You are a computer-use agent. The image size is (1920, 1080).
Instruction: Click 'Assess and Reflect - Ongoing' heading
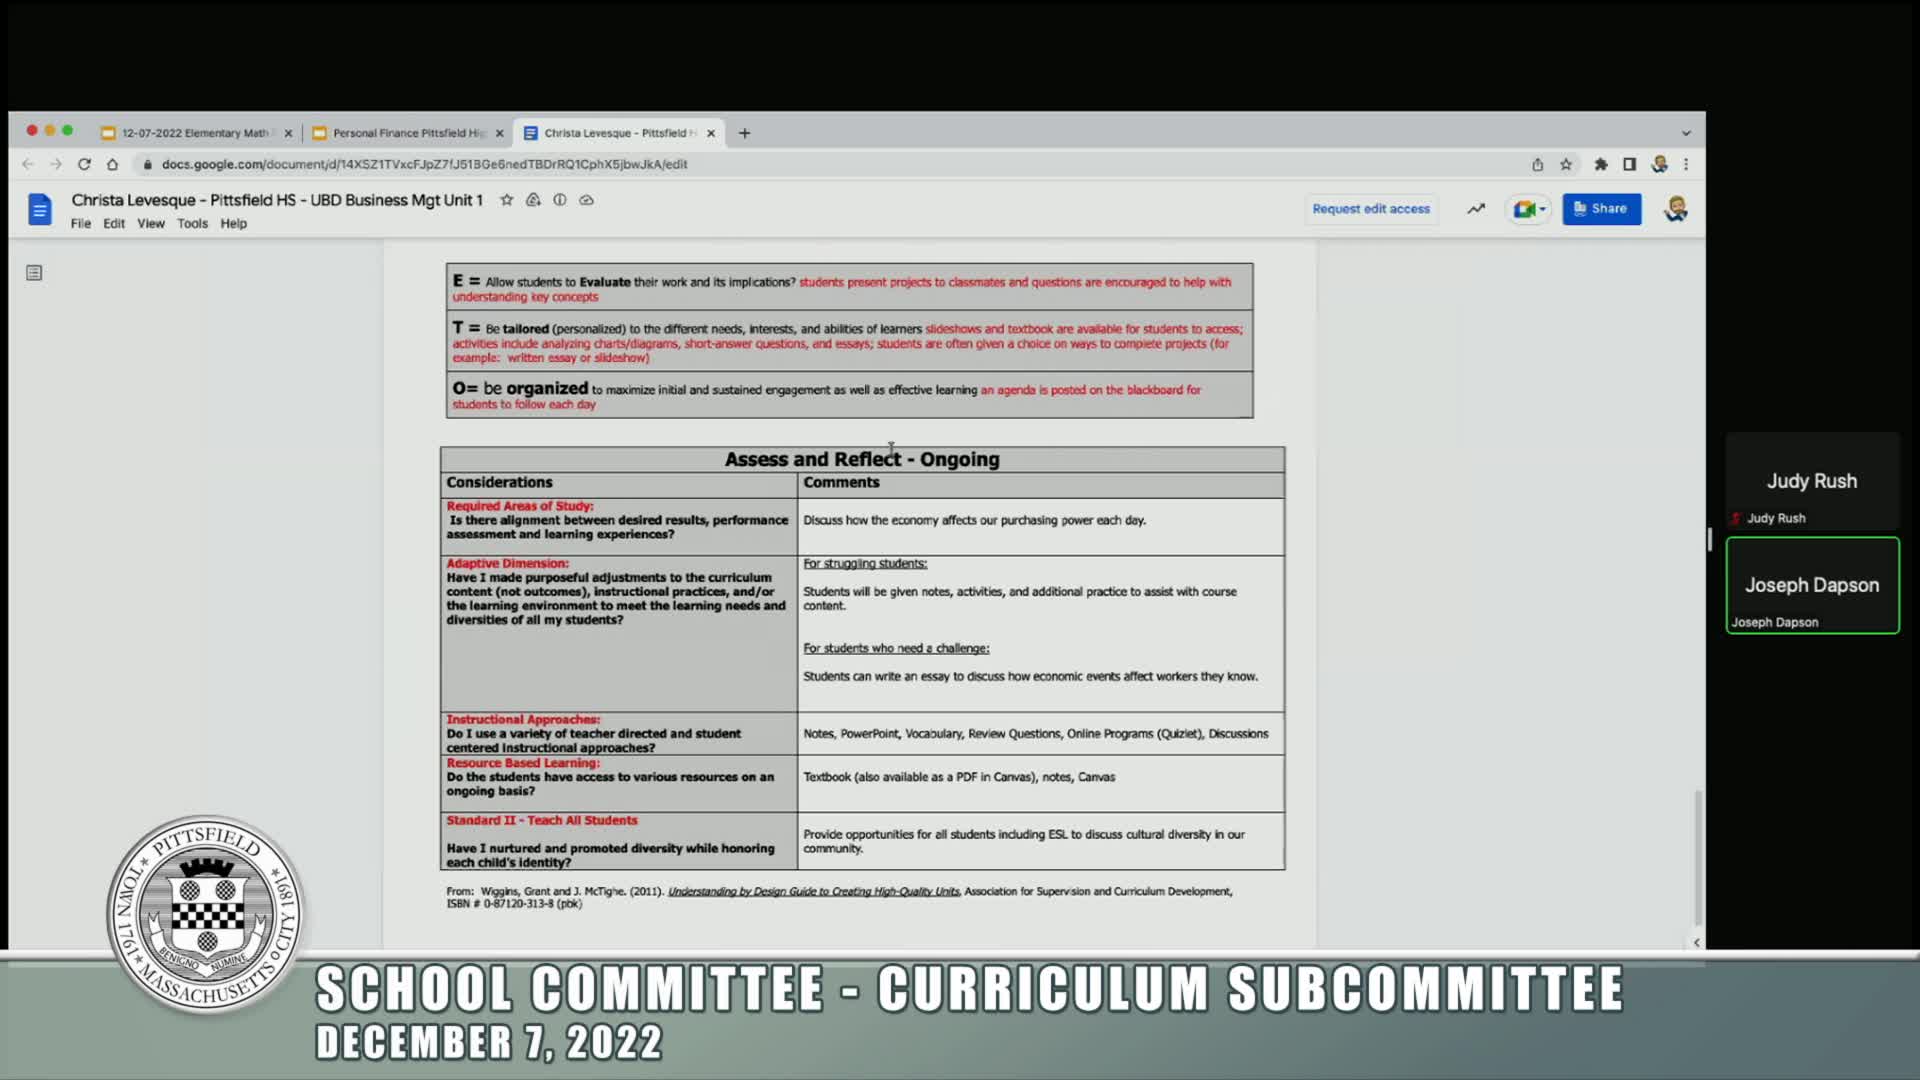[862, 459]
